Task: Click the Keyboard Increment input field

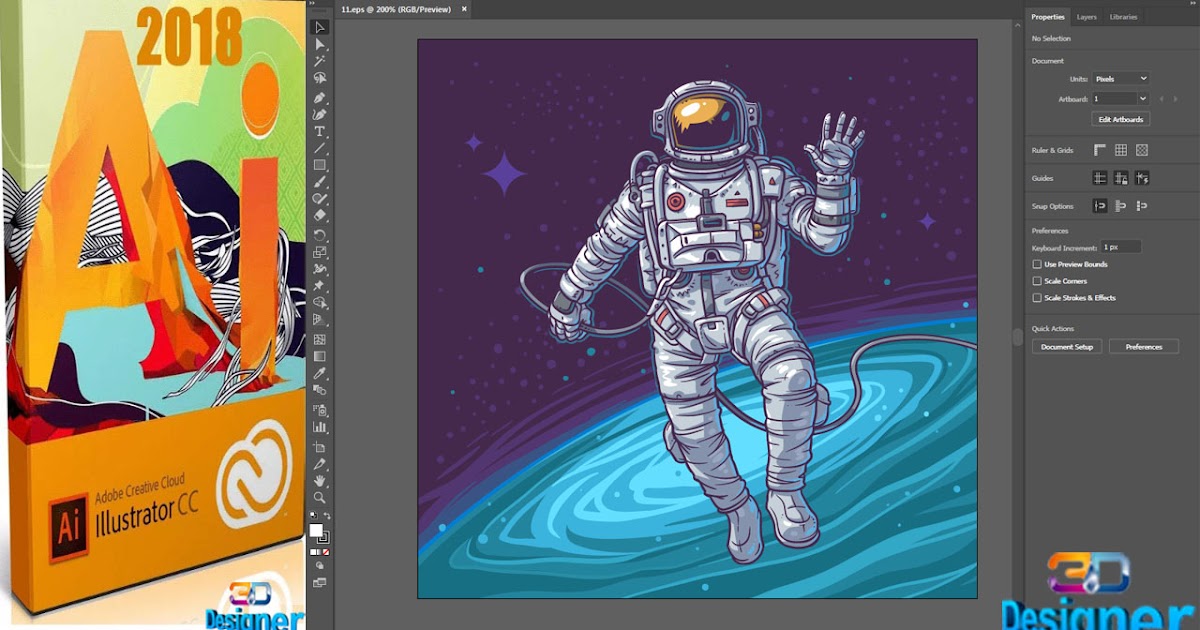Action: click(1121, 247)
